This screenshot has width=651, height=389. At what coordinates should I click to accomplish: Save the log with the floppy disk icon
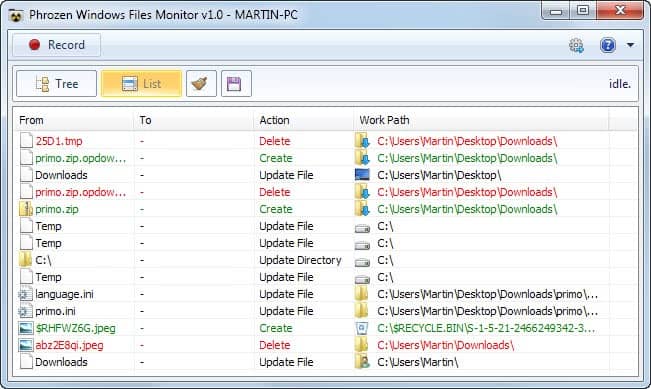236,84
